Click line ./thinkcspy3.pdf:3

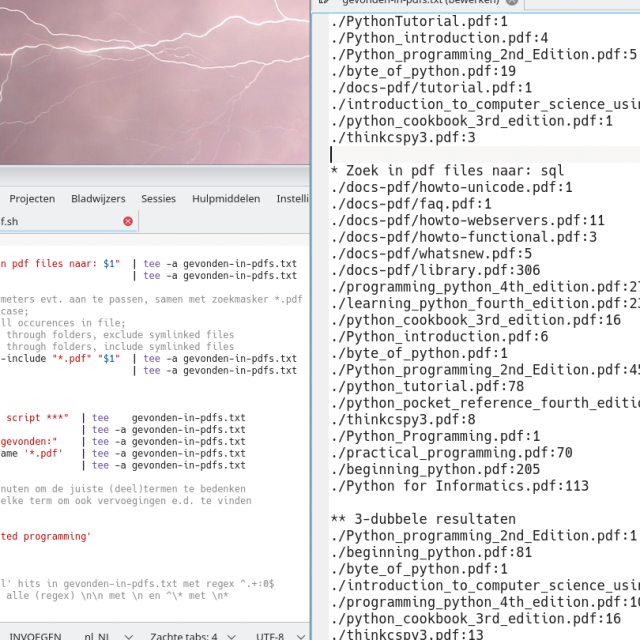[403, 138]
